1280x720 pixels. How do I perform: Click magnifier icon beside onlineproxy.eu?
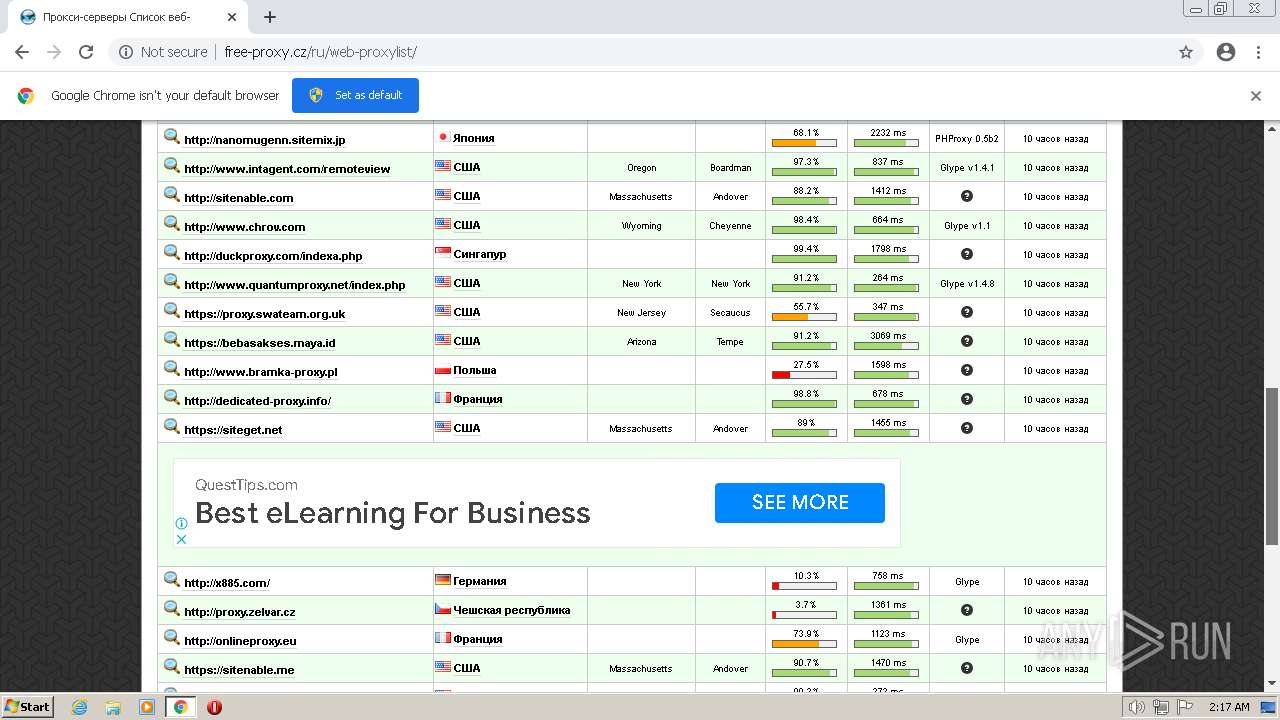point(172,638)
